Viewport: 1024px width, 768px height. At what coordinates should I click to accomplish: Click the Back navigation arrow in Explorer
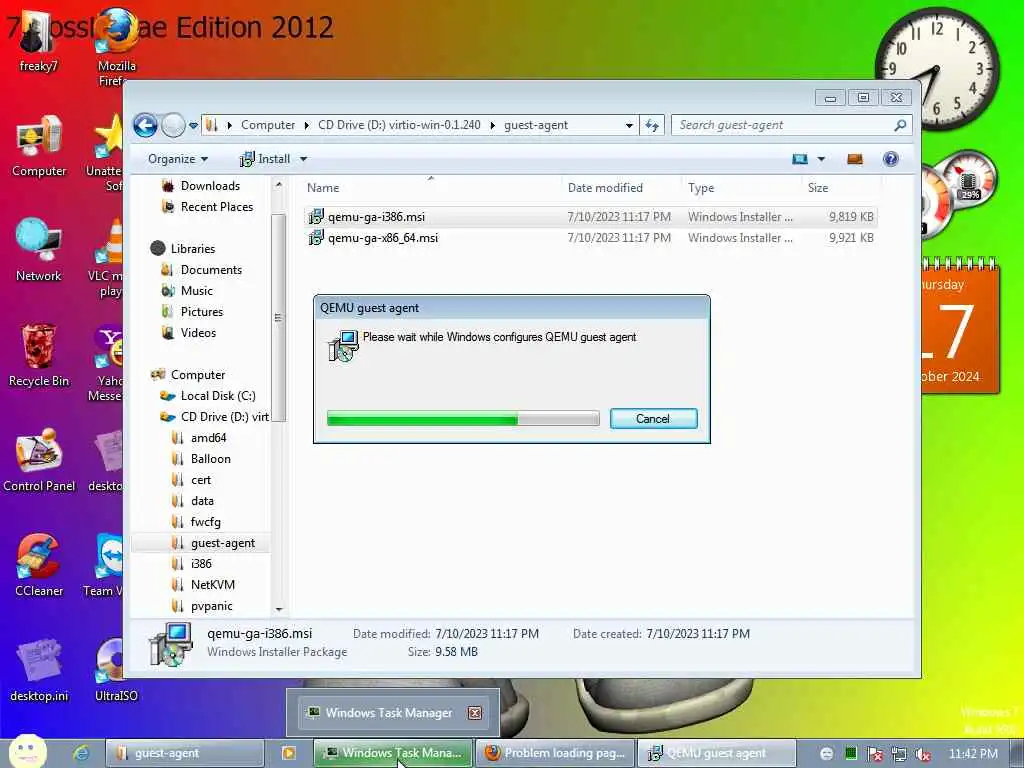pyautogui.click(x=146, y=125)
